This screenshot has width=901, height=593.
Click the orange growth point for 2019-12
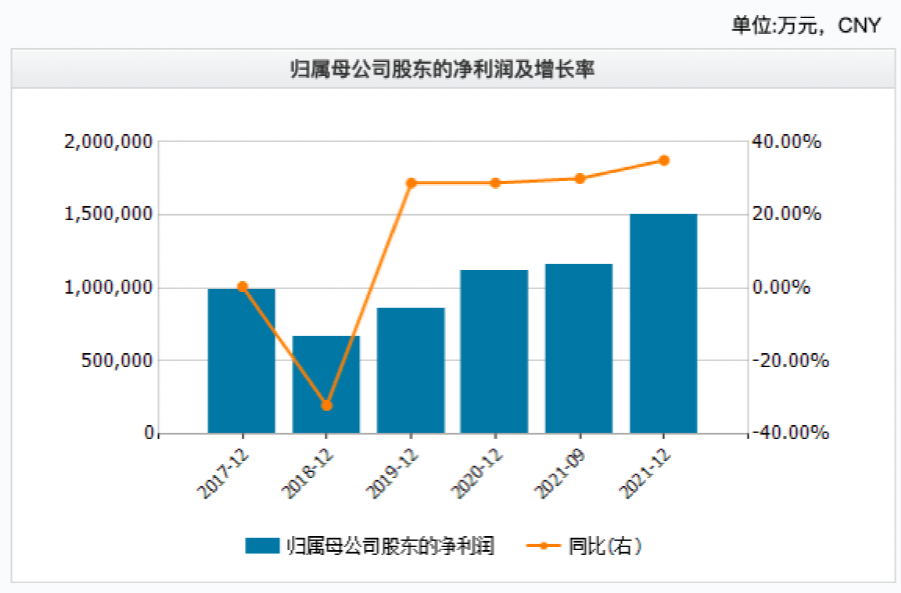411,183
